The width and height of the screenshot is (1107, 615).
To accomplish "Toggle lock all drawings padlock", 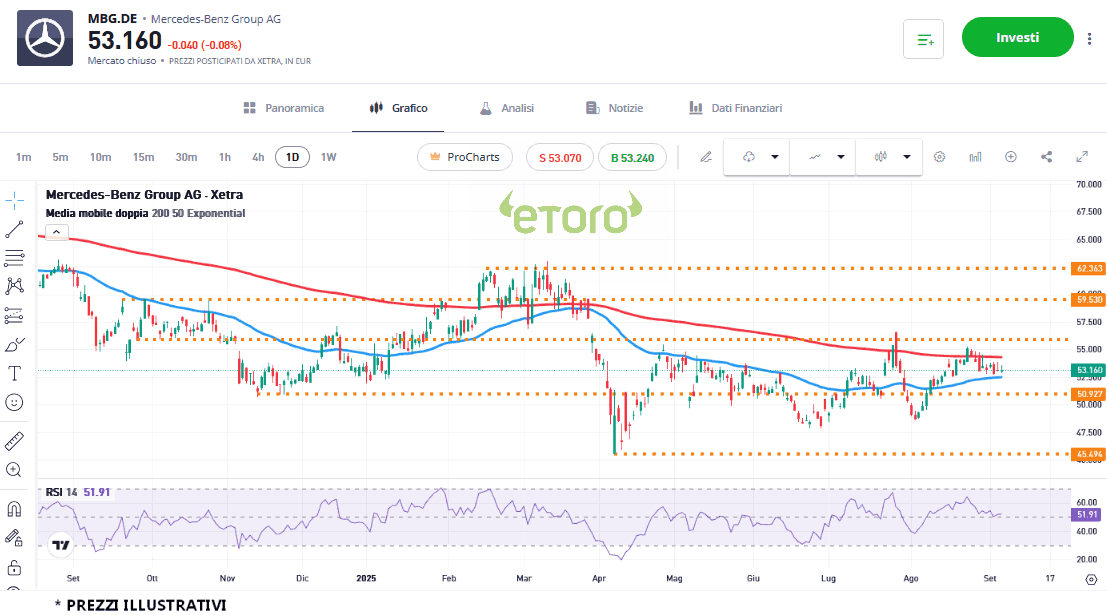I will 14,568.
